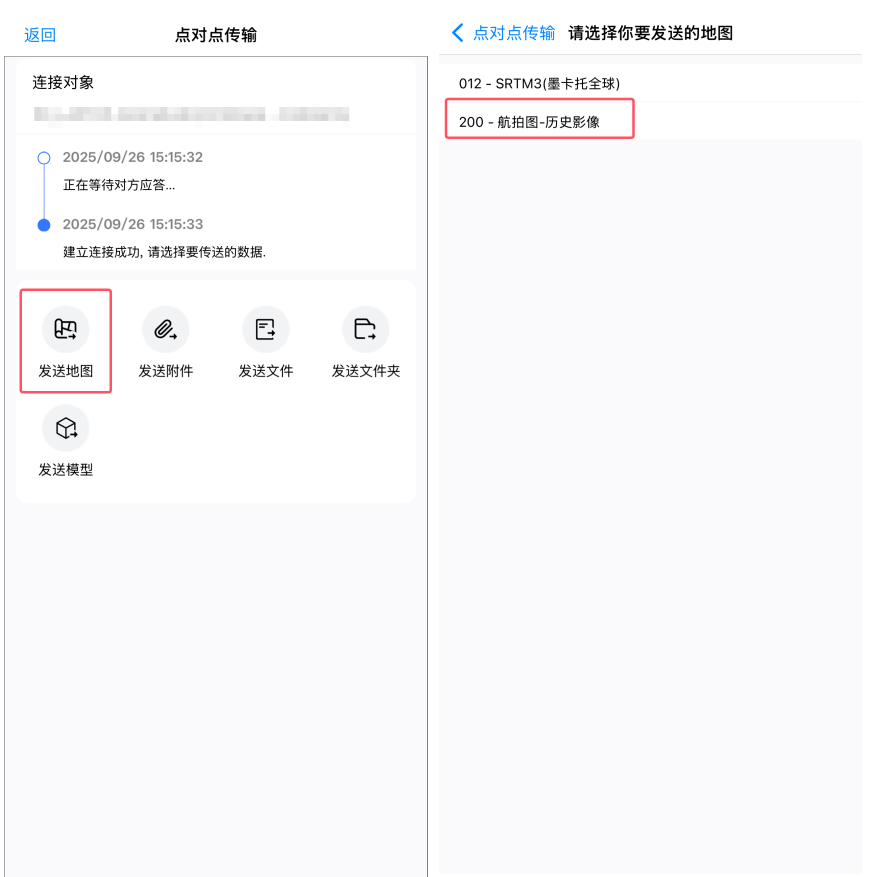Click the 请选择你要发送的地图 header title
The image size is (869, 877).
click(650, 33)
